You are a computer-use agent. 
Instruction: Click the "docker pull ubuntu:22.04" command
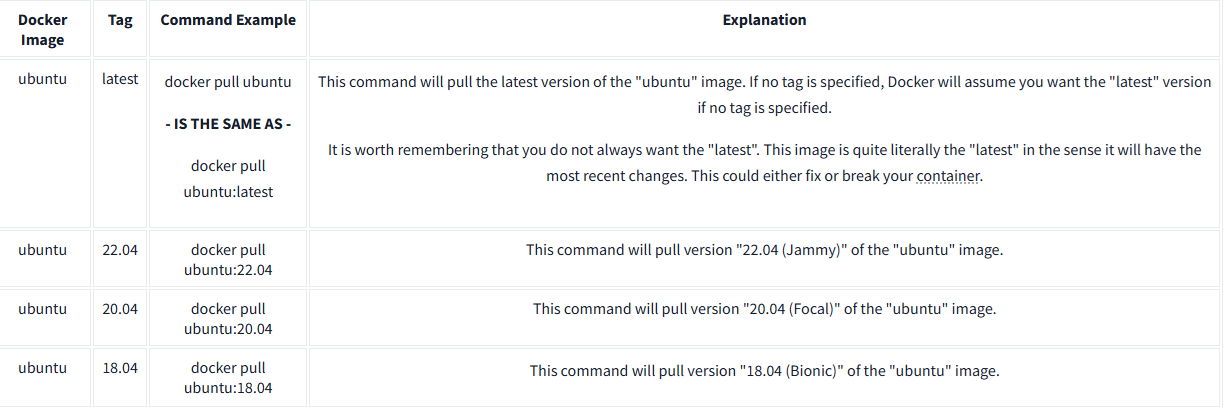228,259
